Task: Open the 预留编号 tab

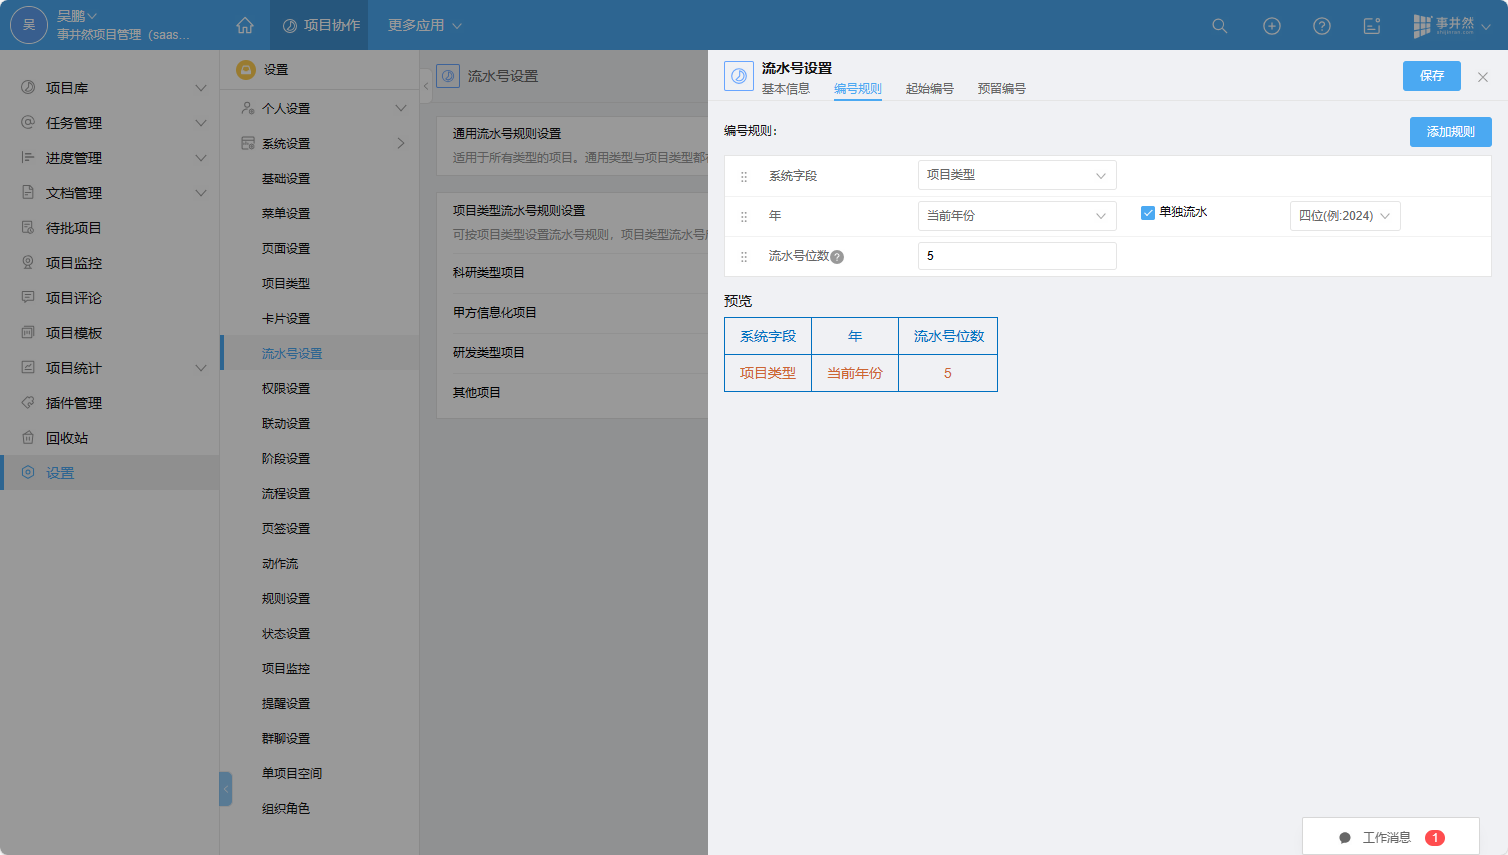Action: (x=1002, y=89)
